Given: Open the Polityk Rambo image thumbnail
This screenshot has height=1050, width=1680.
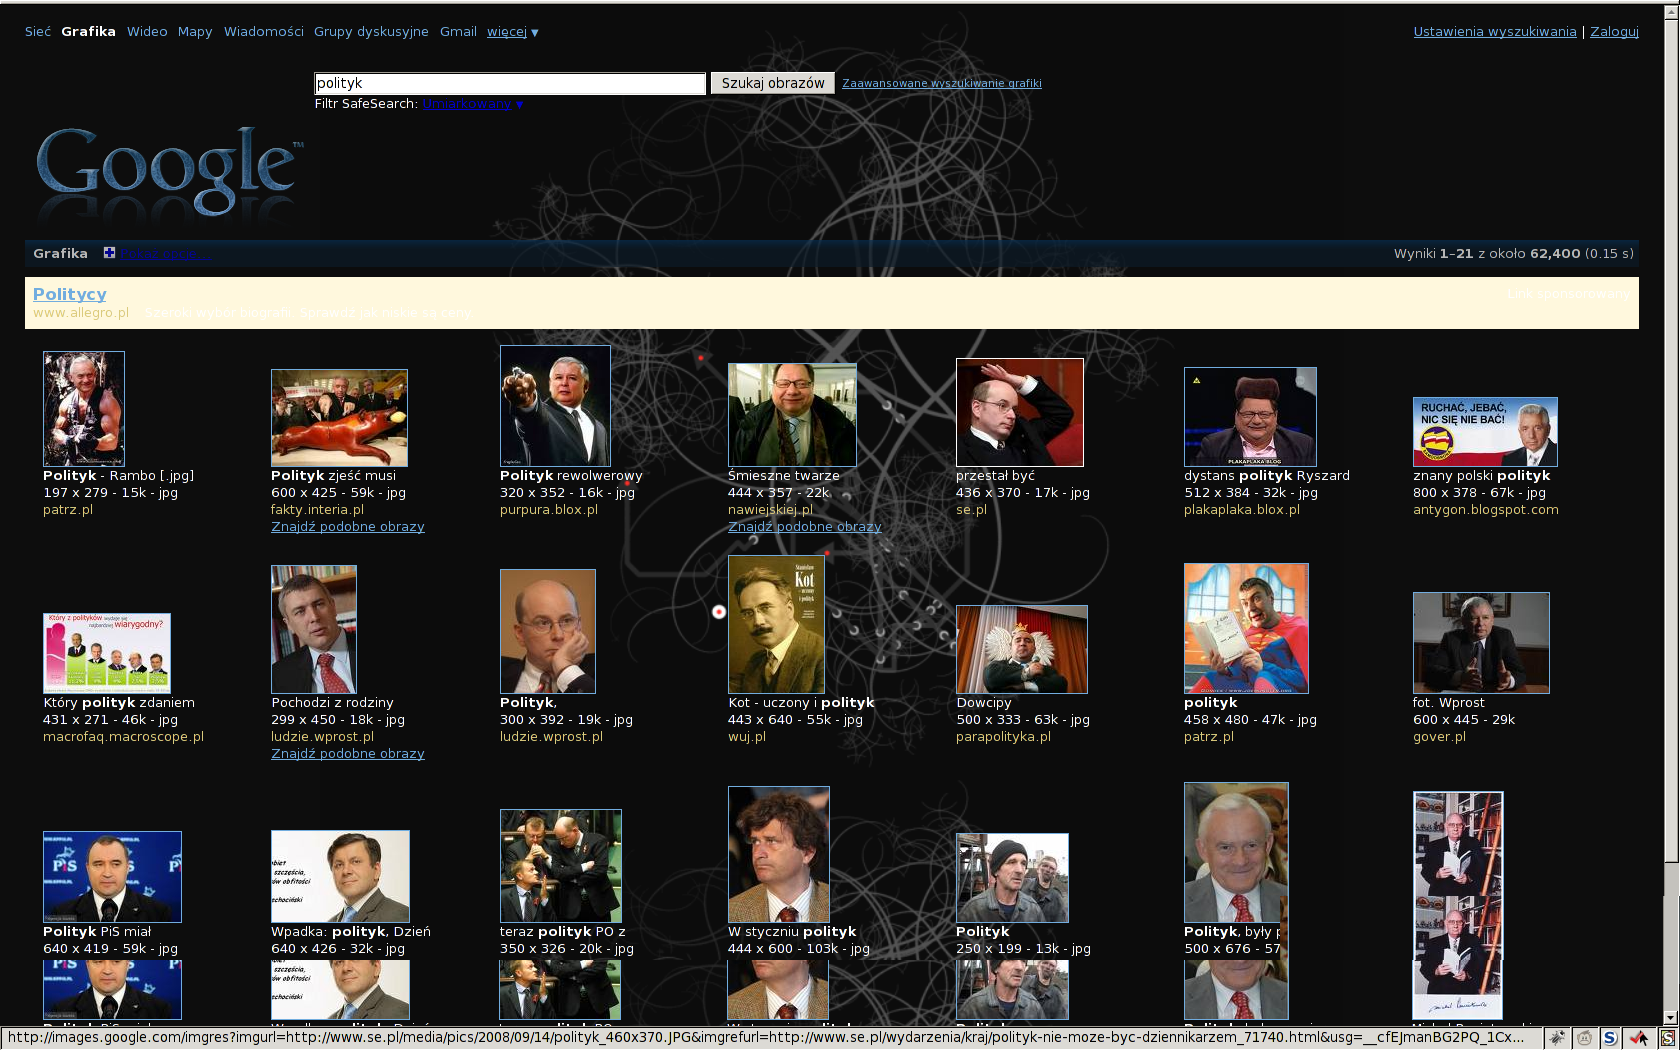Looking at the screenshot, I should 84,408.
